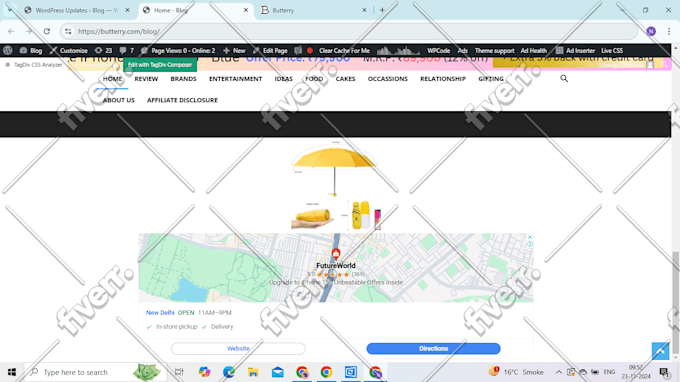Click the blue Directions button
Image resolution: width=680 pixels, height=382 pixels.
pyautogui.click(x=433, y=348)
